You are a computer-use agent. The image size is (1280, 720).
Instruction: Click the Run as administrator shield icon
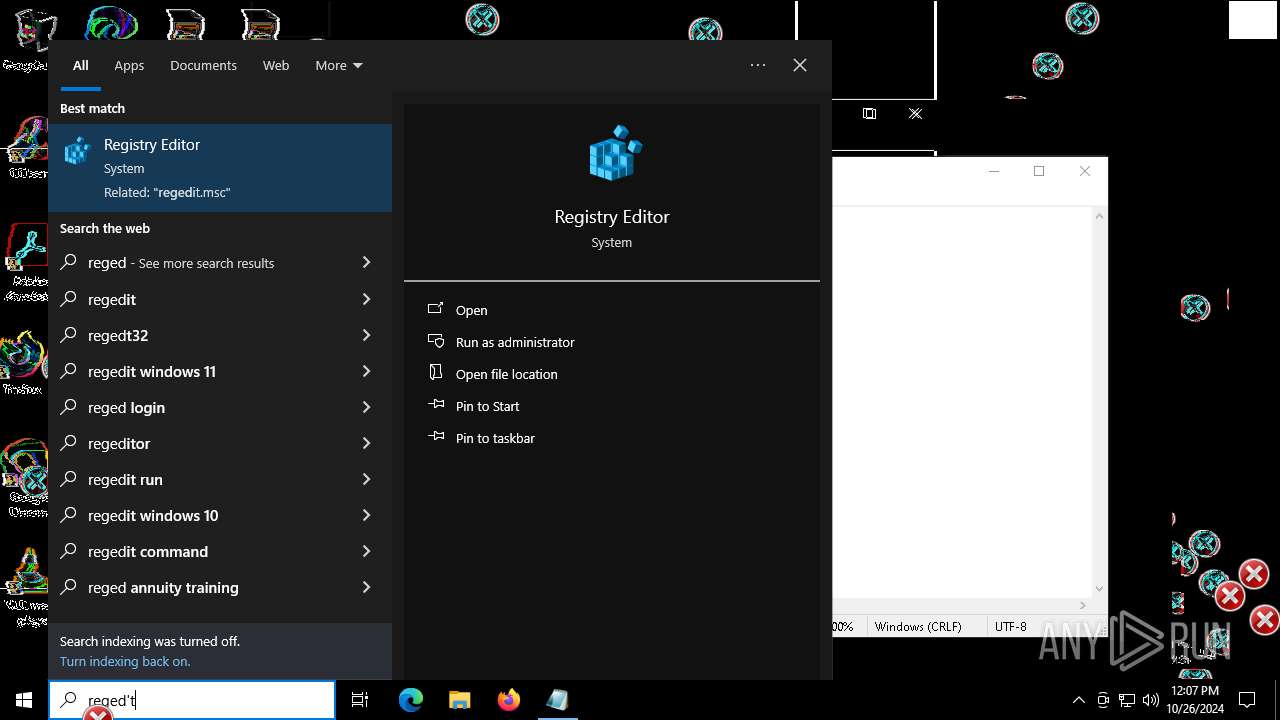[x=436, y=342]
